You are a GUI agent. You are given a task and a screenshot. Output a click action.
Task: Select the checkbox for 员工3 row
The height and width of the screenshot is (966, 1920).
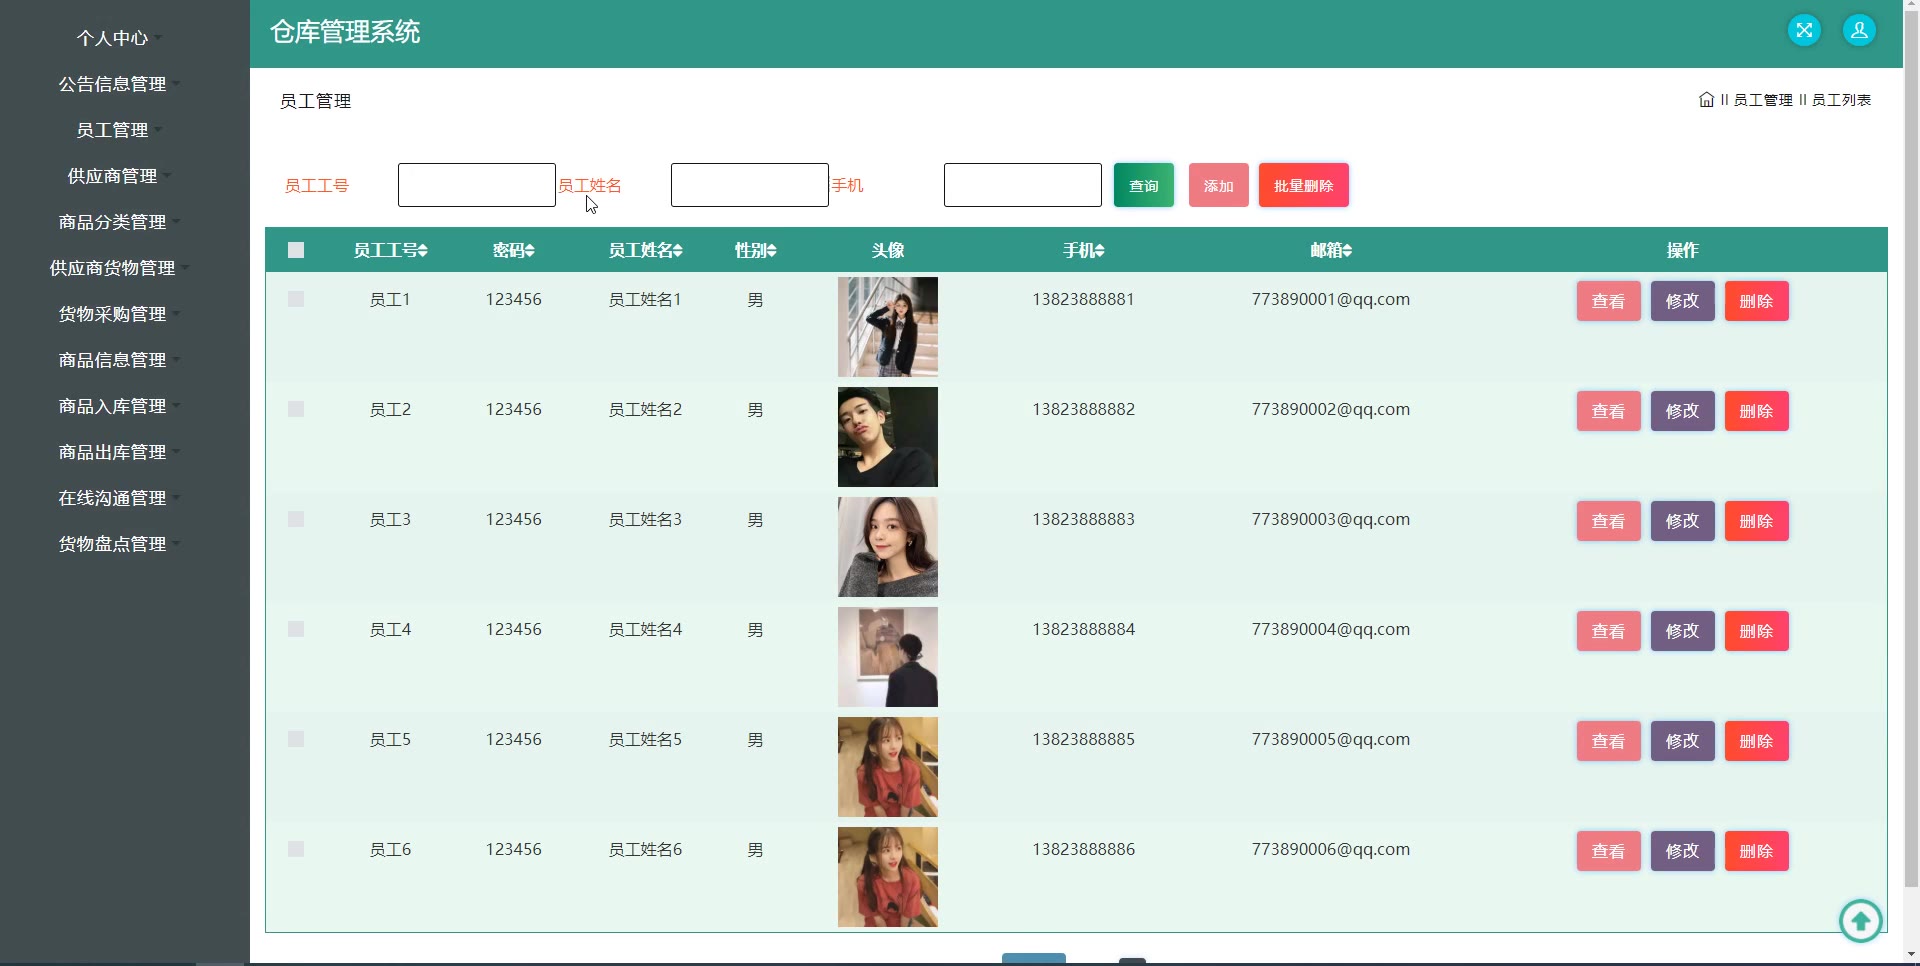pos(296,520)
